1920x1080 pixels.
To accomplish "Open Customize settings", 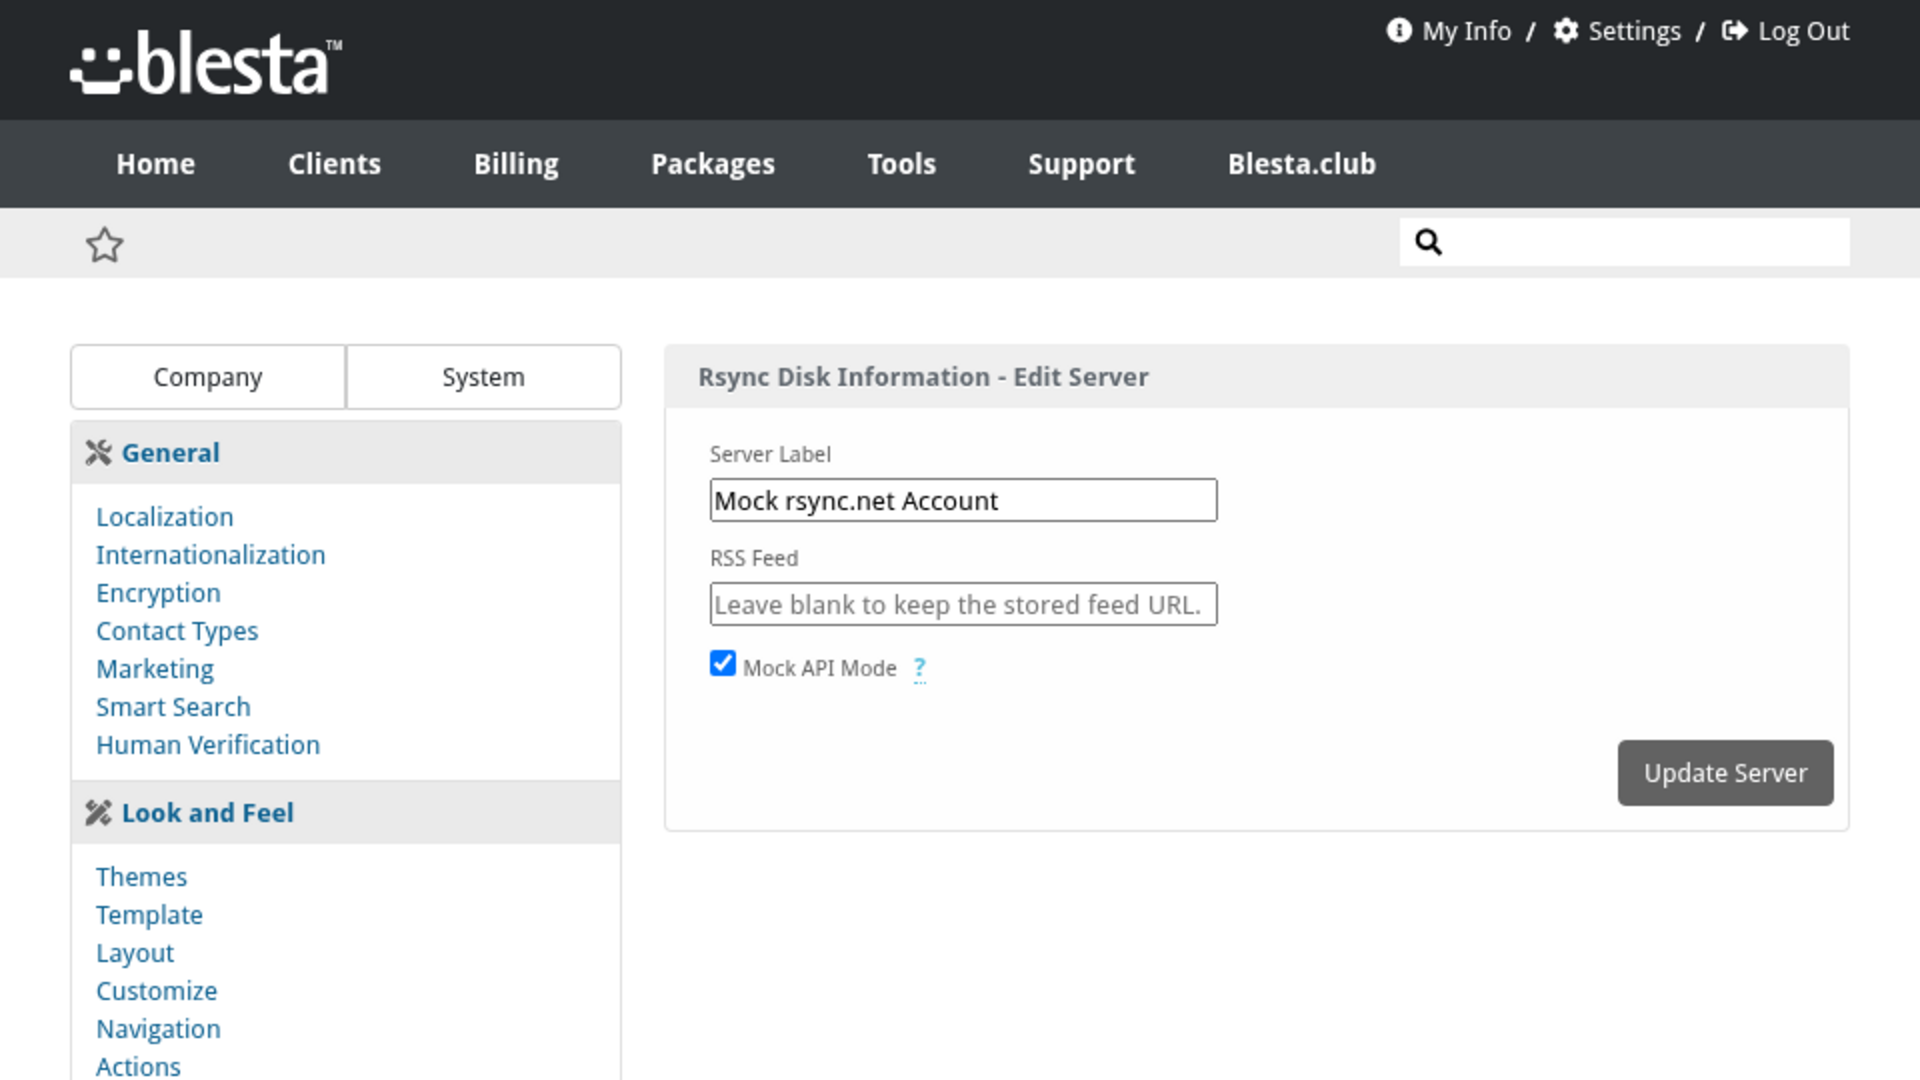I will click(x=156, y=991).
